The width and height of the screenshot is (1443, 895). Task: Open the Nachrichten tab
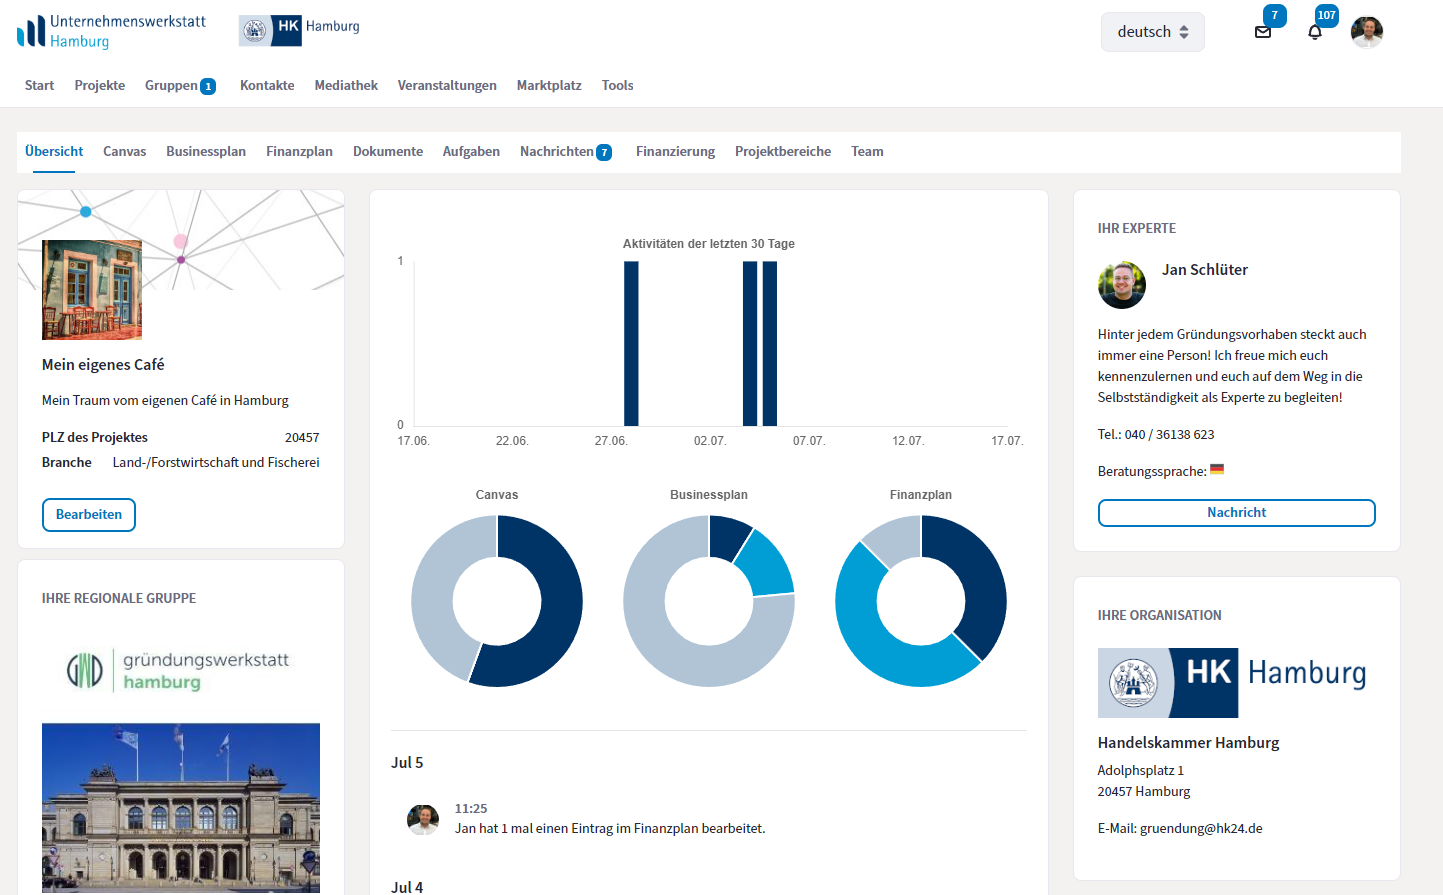click(x=557, y=151)
